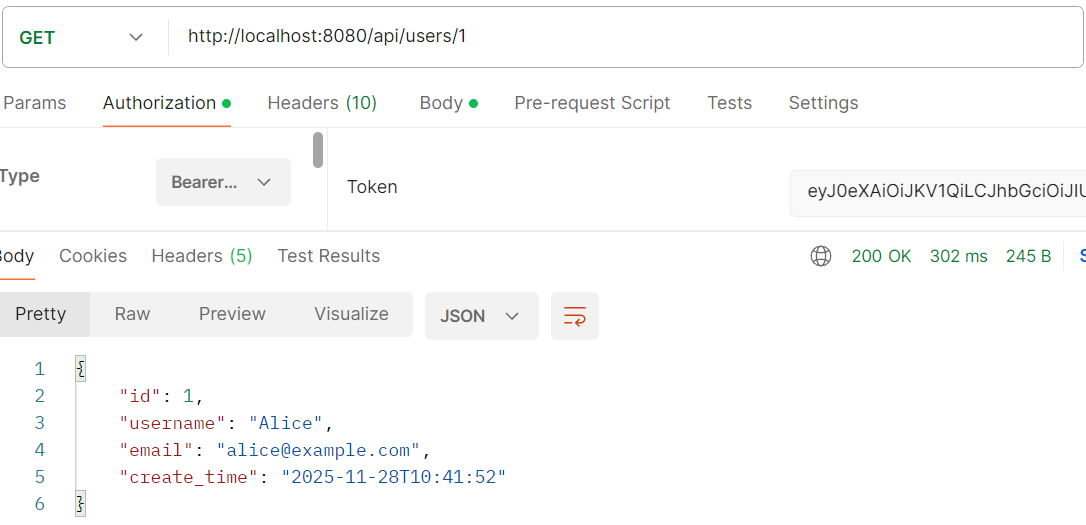Select the Preview response view
The width and height of the screenshot is (1086, 525).
point(232,314)
